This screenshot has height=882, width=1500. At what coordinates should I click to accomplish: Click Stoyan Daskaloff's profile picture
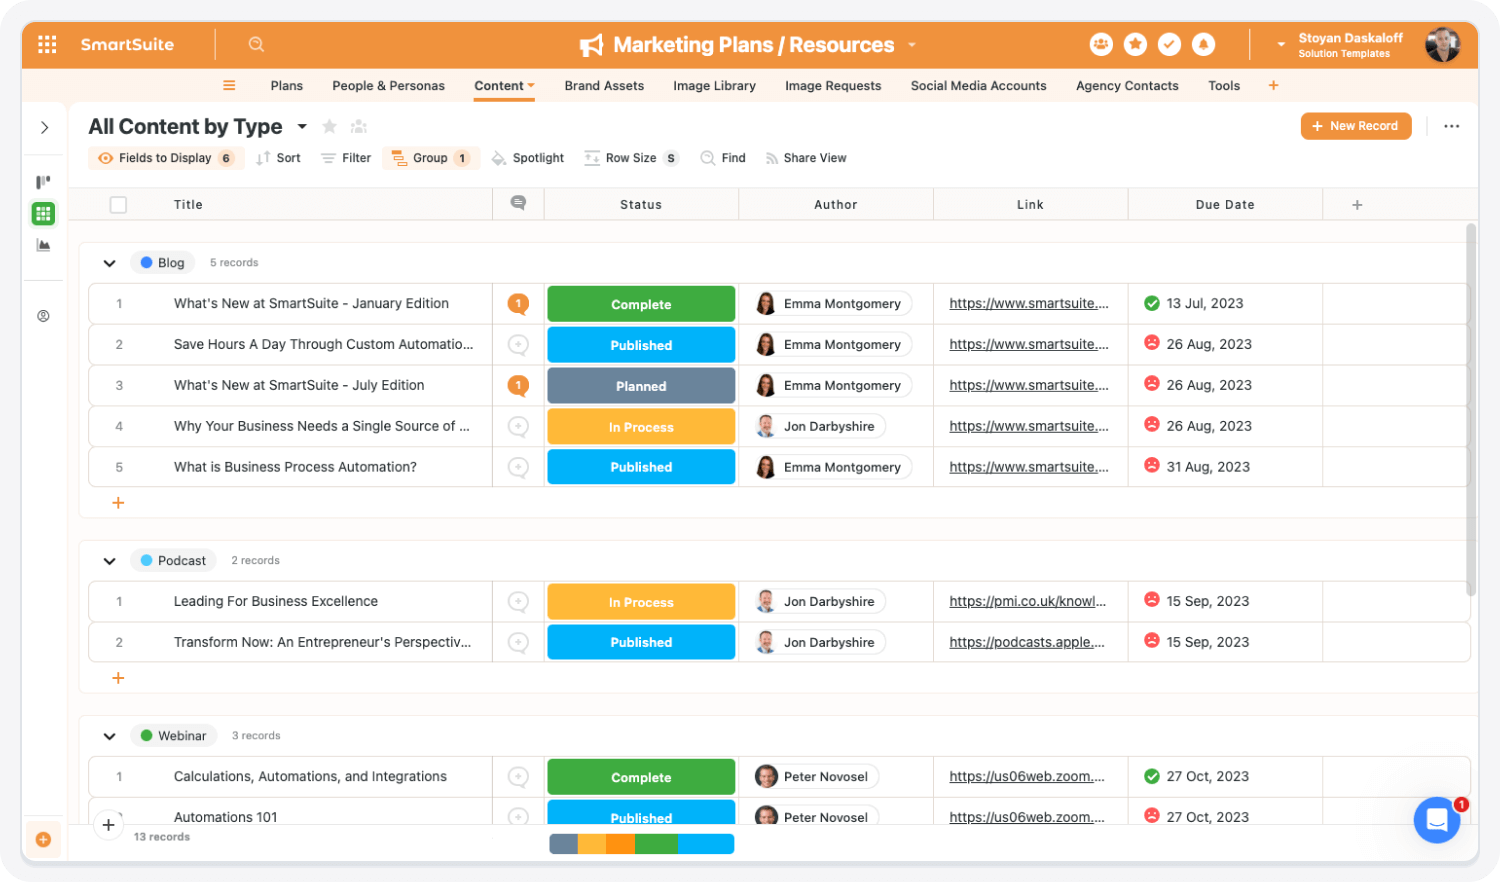click(x=1442, y=44)
